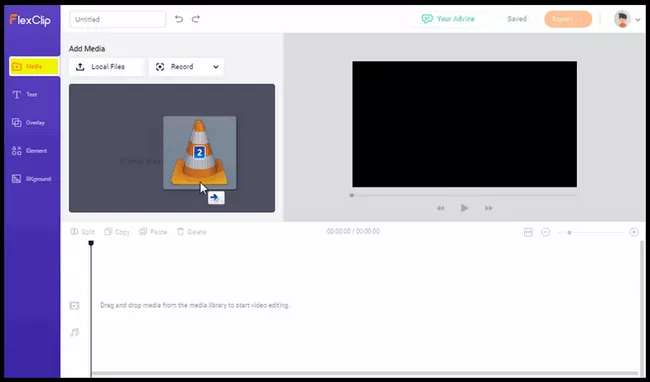Image resolution: width=650 pixels, height=382 pixels.
Task: Switch to the Element tab
Action: tap(29, 151)
